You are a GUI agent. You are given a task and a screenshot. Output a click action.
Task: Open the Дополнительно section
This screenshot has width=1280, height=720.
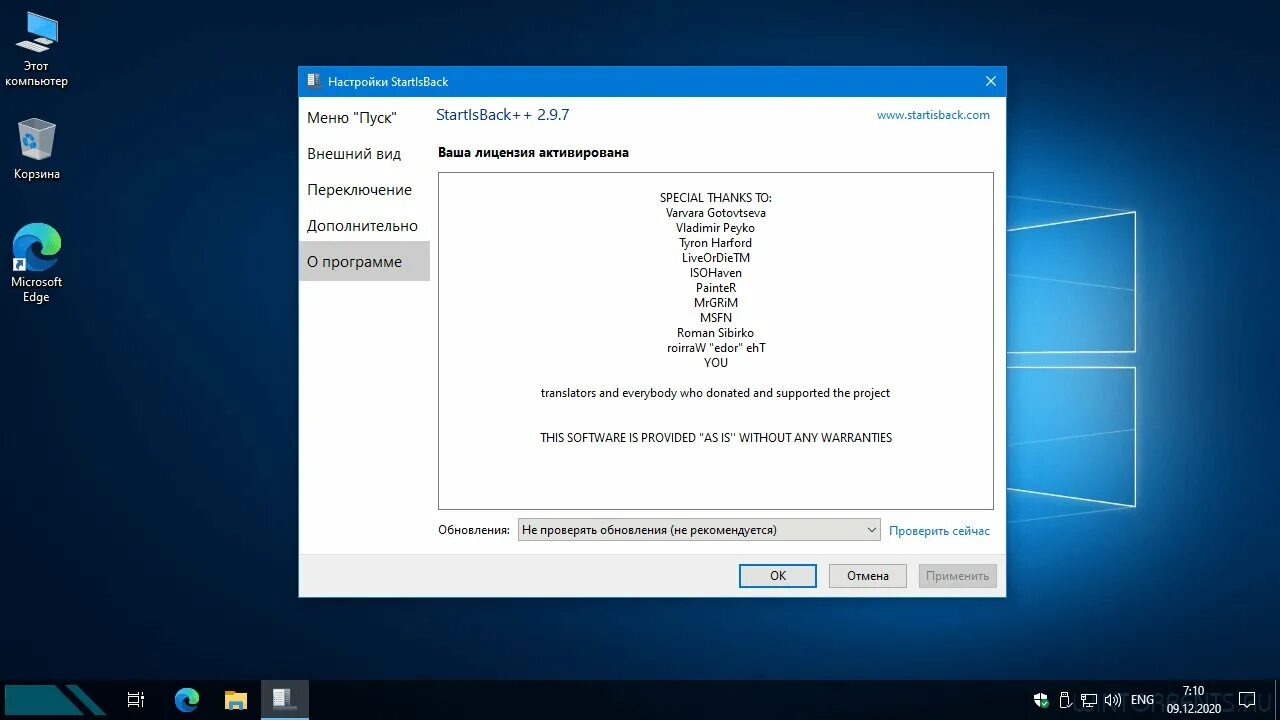[364, 226]
